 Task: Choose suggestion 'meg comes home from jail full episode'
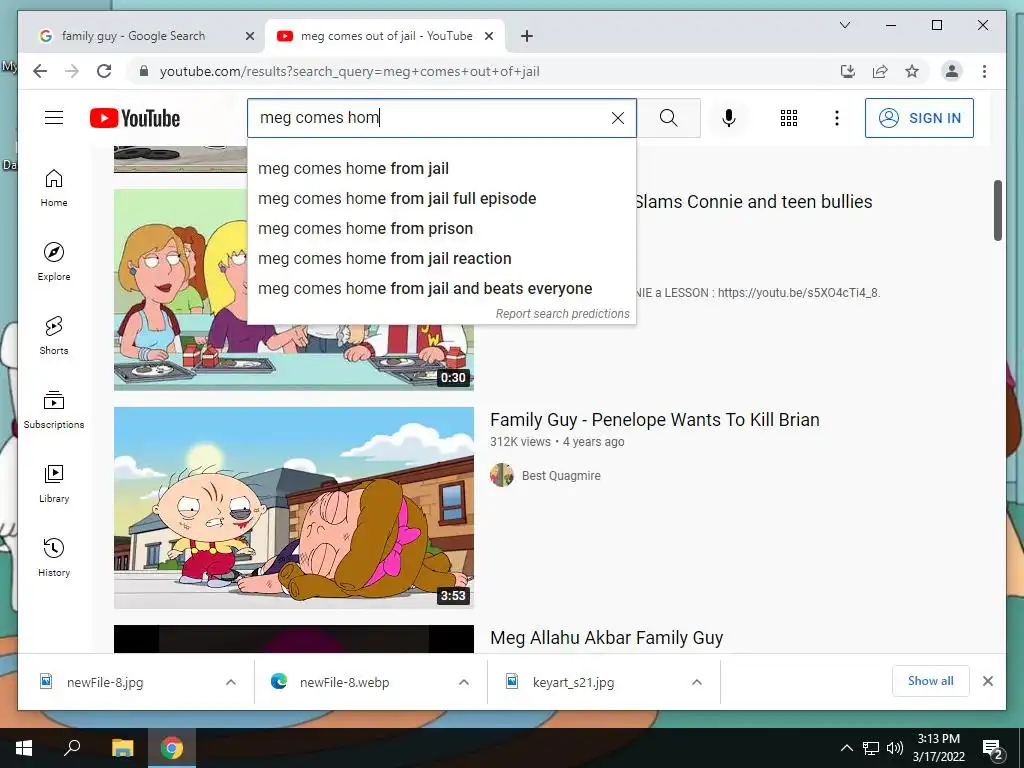(x=441, y=199)
